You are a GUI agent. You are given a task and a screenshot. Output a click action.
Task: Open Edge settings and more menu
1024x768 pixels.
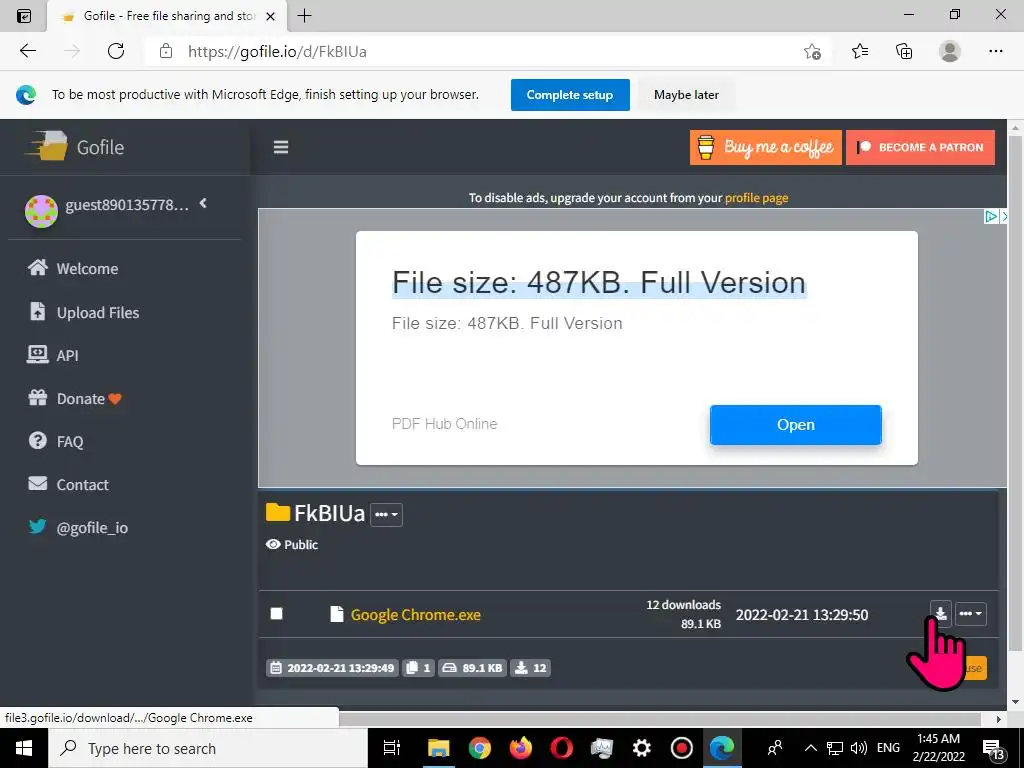995,51
